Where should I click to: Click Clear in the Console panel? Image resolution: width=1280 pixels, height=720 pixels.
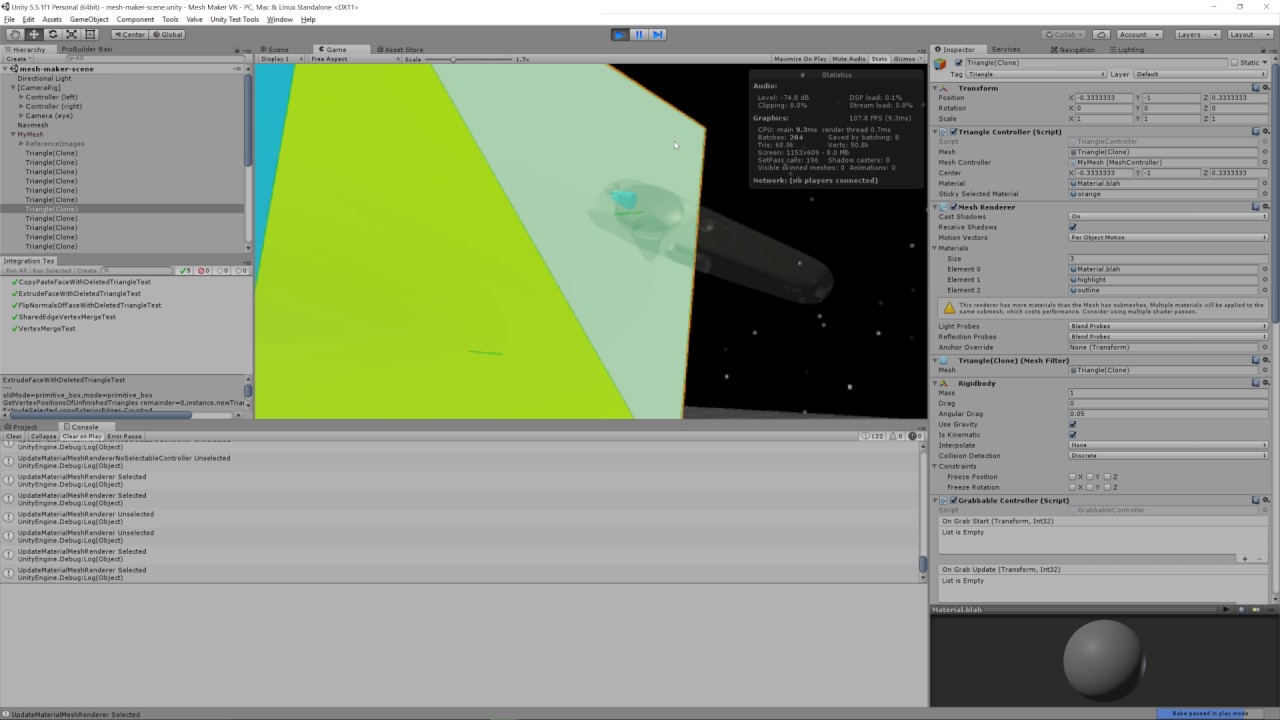coord(14,436)
